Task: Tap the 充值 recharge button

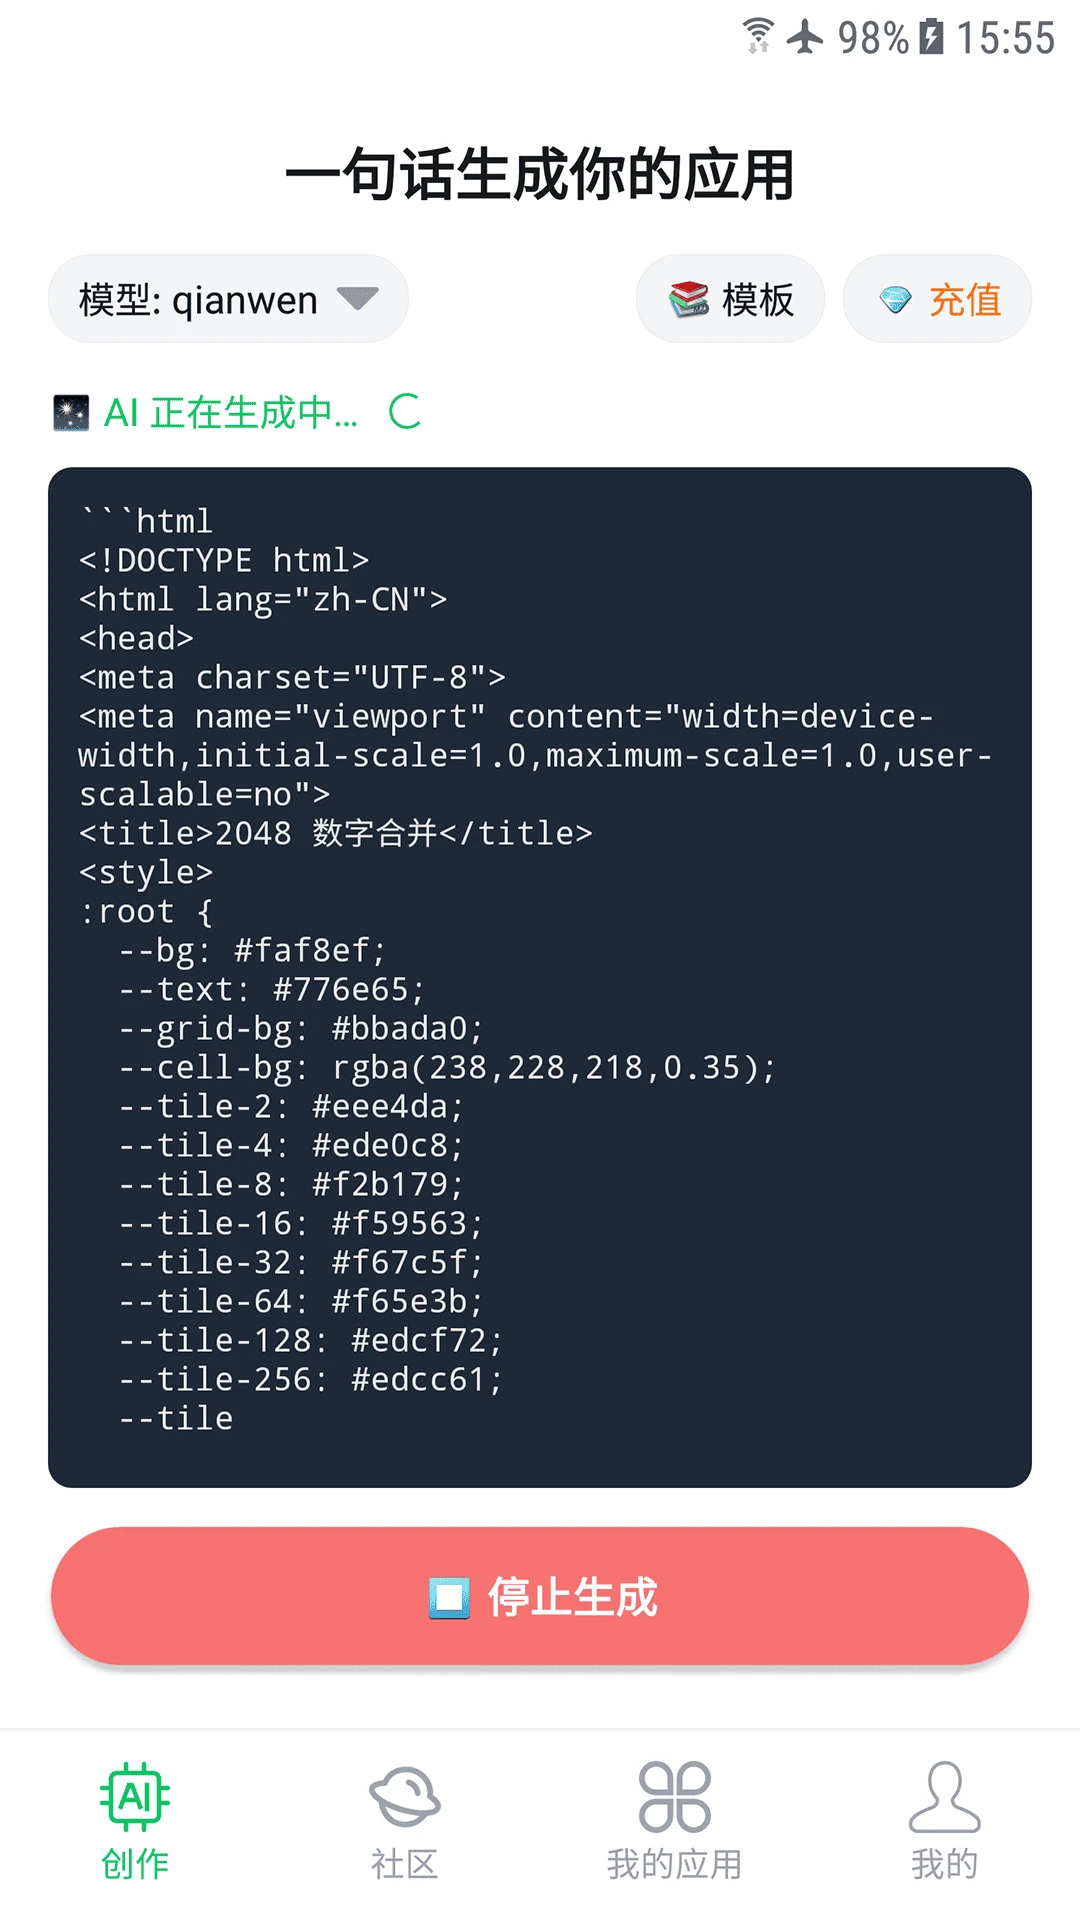Action: 937,299
